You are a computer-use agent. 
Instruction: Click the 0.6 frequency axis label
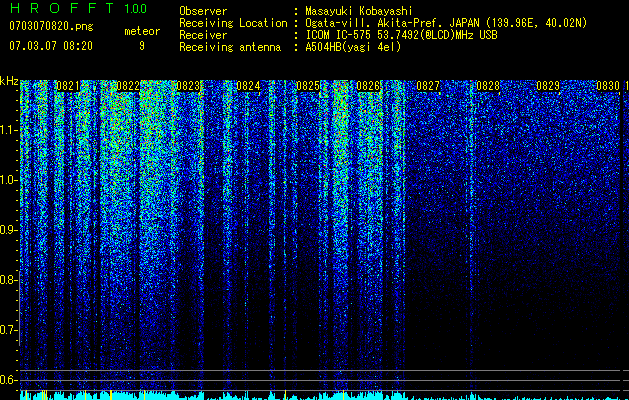click(8, 380)
